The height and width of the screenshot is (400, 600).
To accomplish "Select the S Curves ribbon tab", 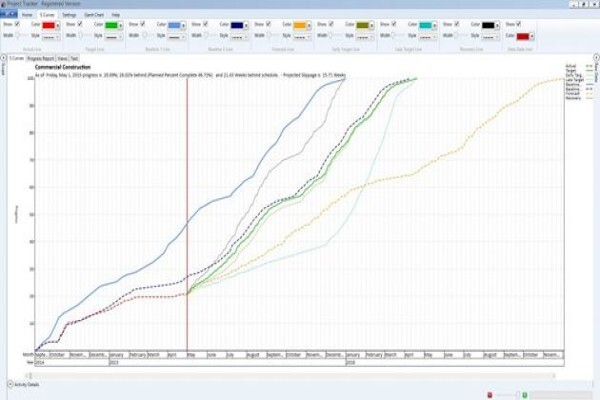I will coord(47,15).
